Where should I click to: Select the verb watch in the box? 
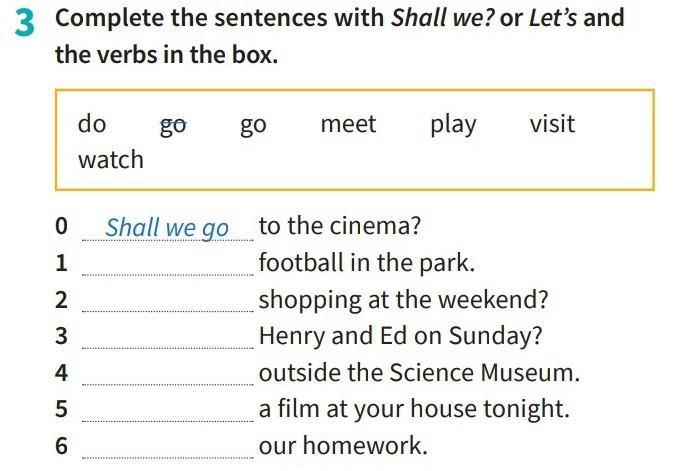click(111, 159)
